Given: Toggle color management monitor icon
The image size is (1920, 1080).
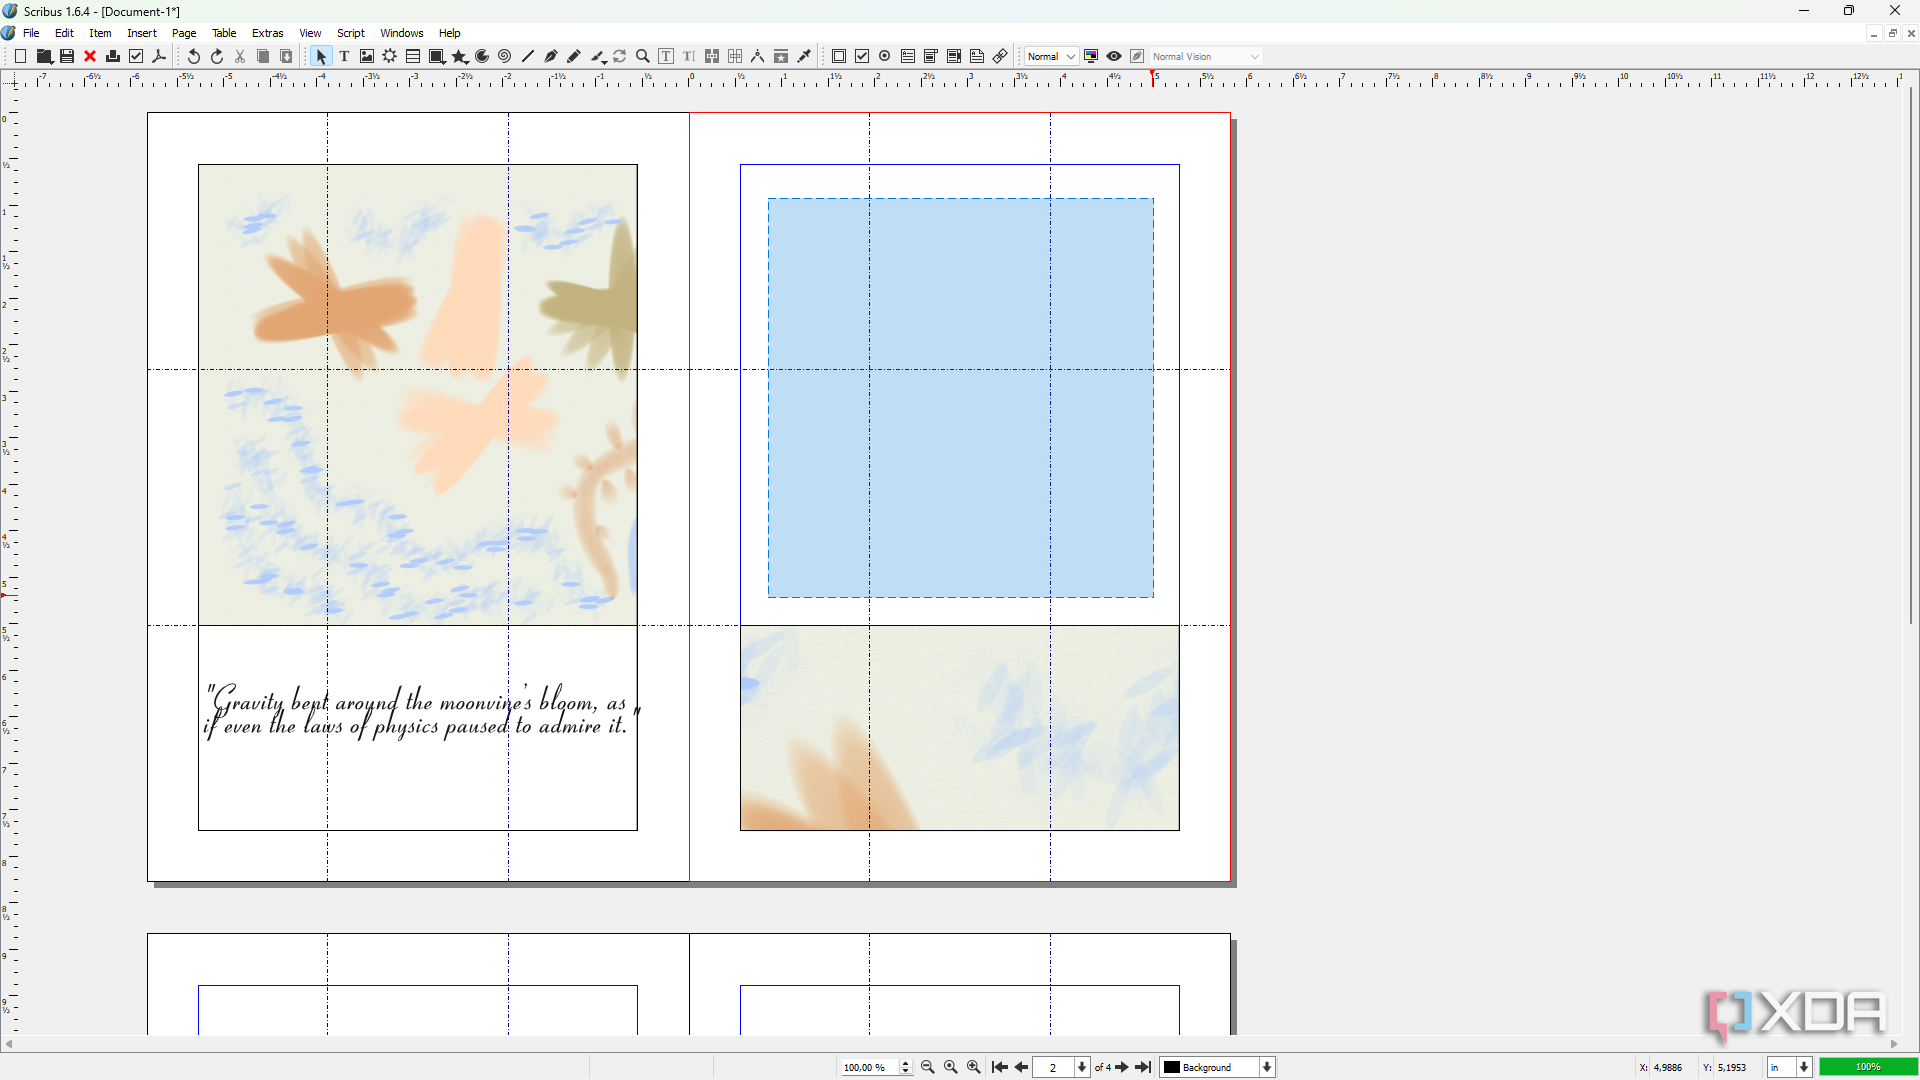Looking at the screenshot, I should [1091, 57].
